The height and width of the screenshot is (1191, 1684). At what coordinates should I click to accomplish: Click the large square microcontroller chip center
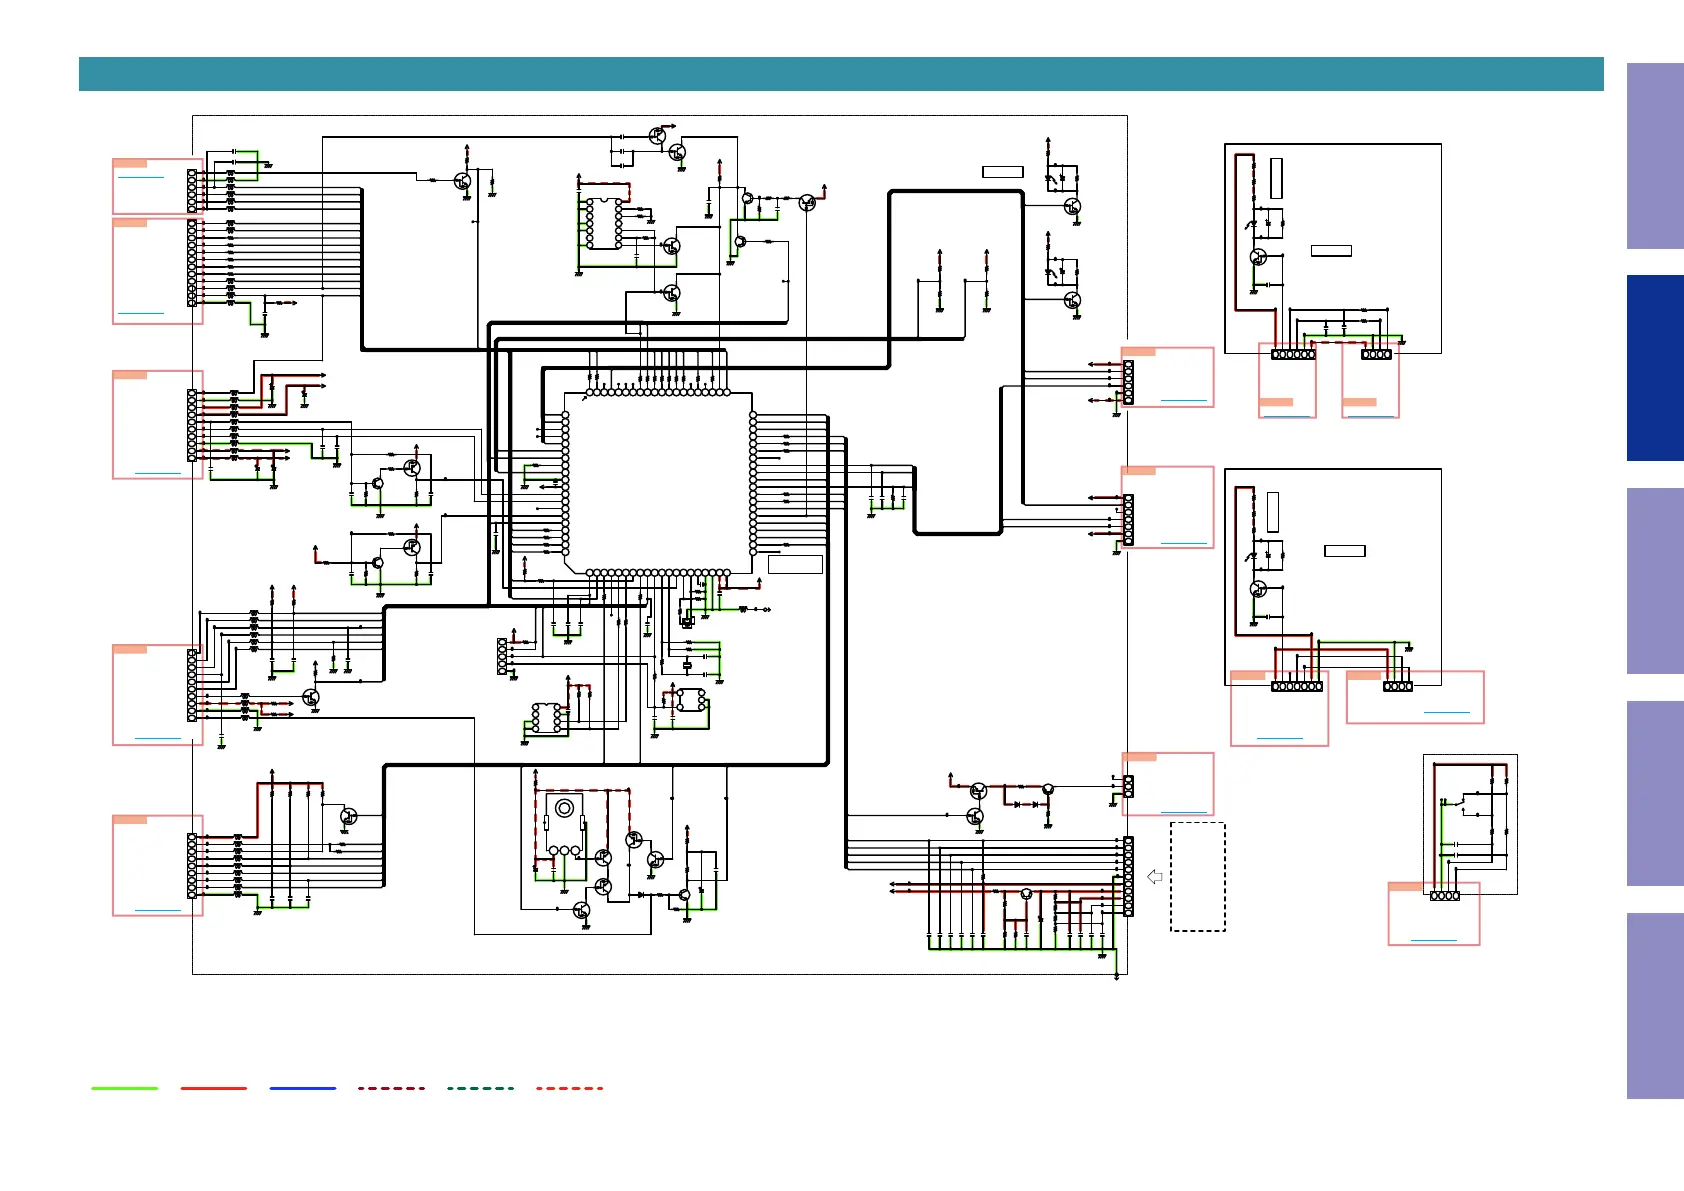click(x=659, y=482)
